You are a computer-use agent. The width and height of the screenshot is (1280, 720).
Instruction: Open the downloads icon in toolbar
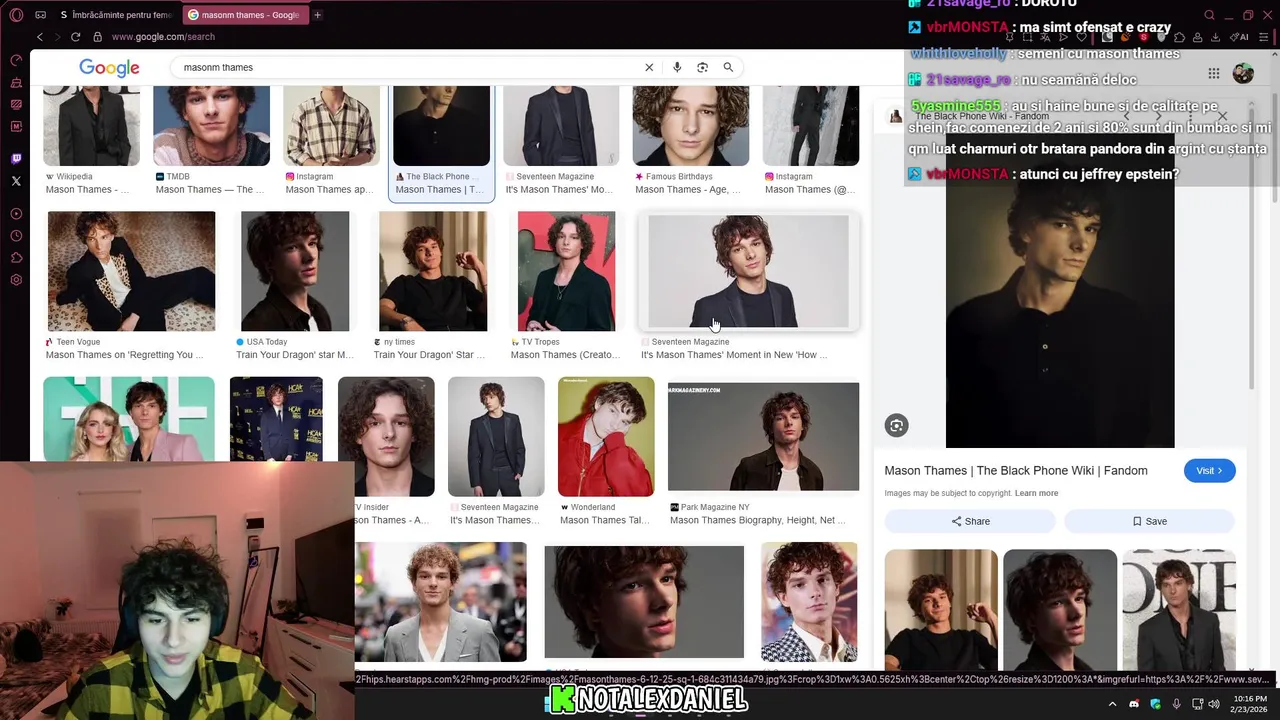tap(1215, 37)
